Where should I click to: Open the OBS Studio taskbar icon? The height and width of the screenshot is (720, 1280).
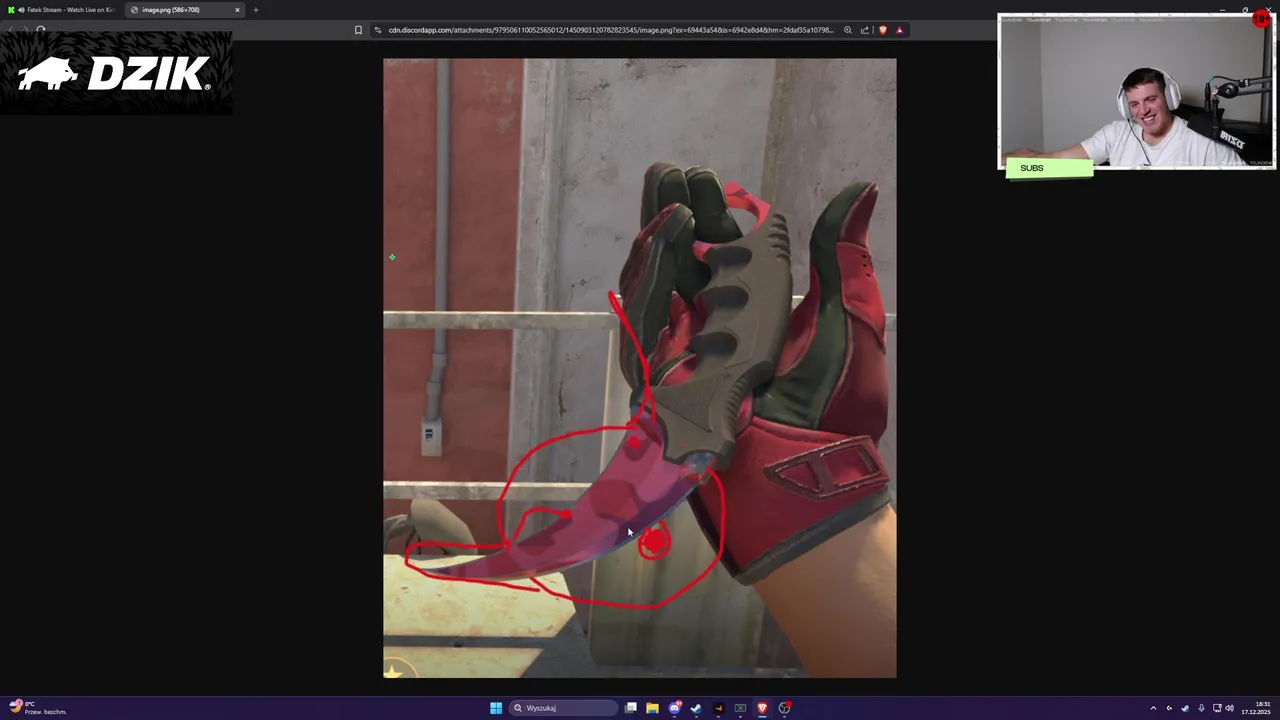(x=784, y=708)
